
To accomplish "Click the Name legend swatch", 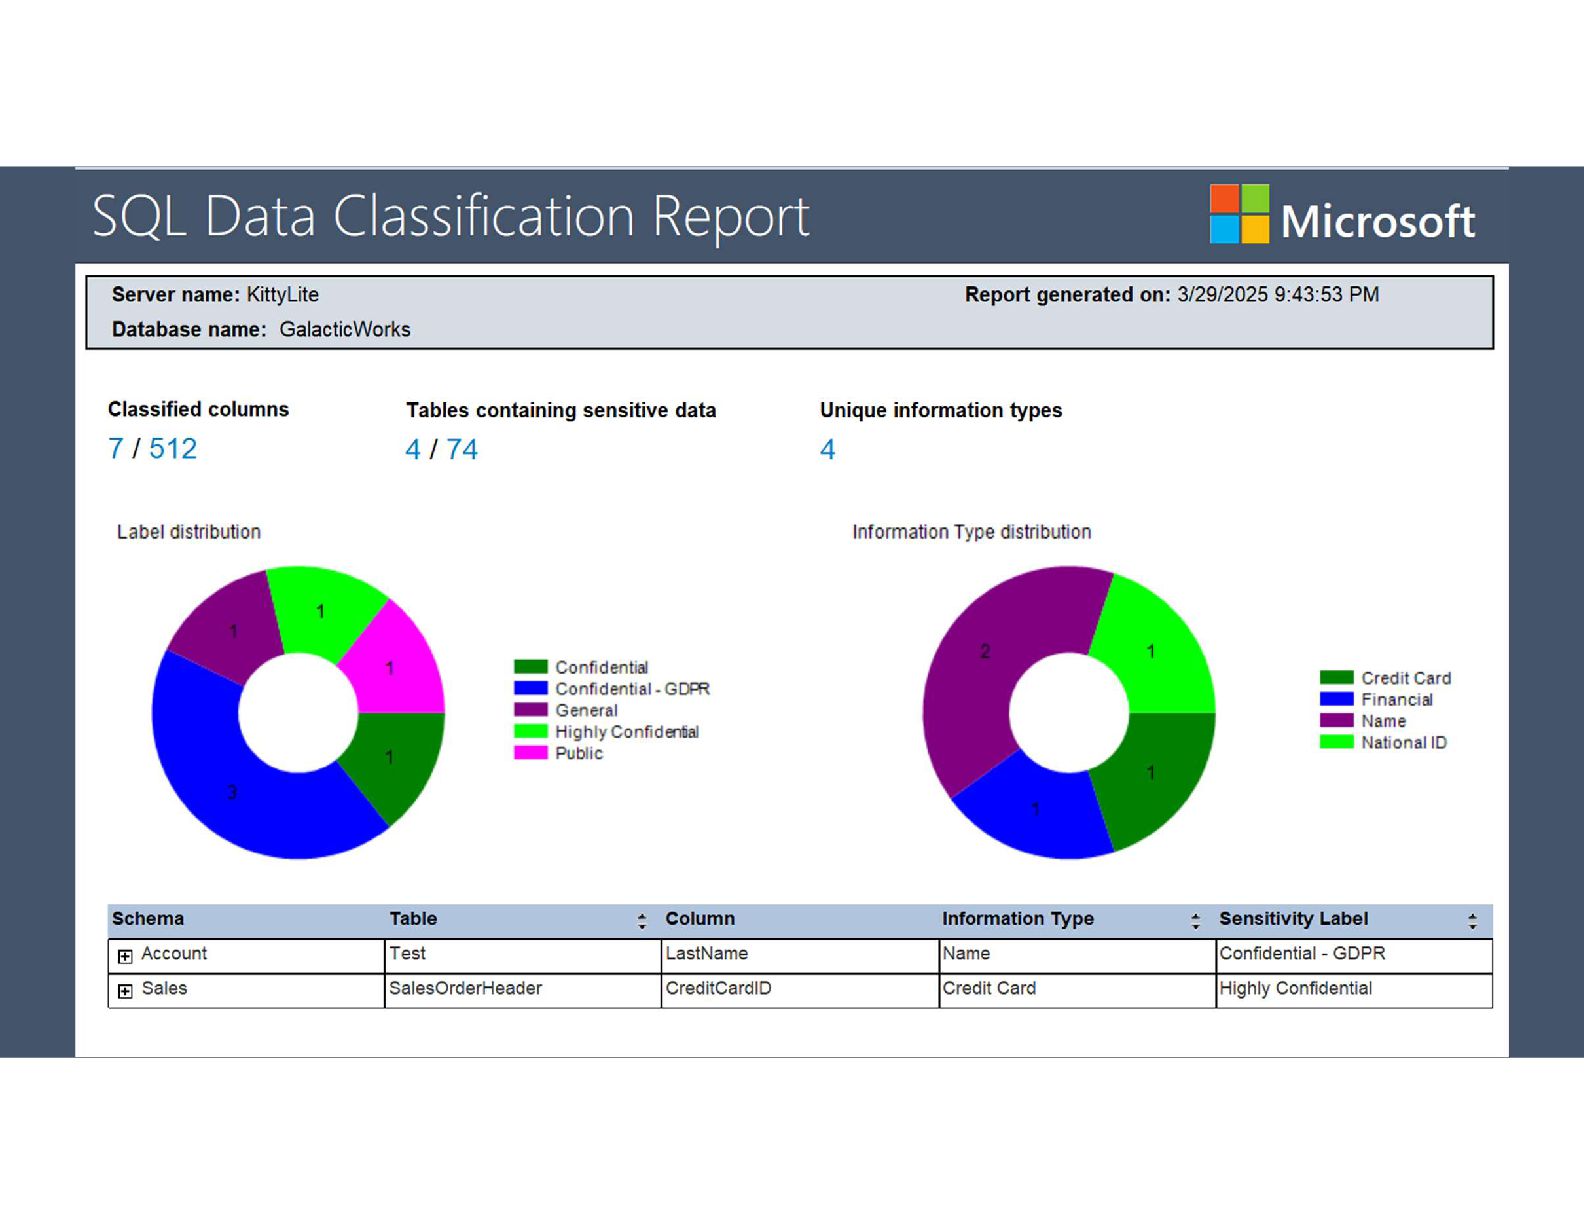I will [1336, 720].
